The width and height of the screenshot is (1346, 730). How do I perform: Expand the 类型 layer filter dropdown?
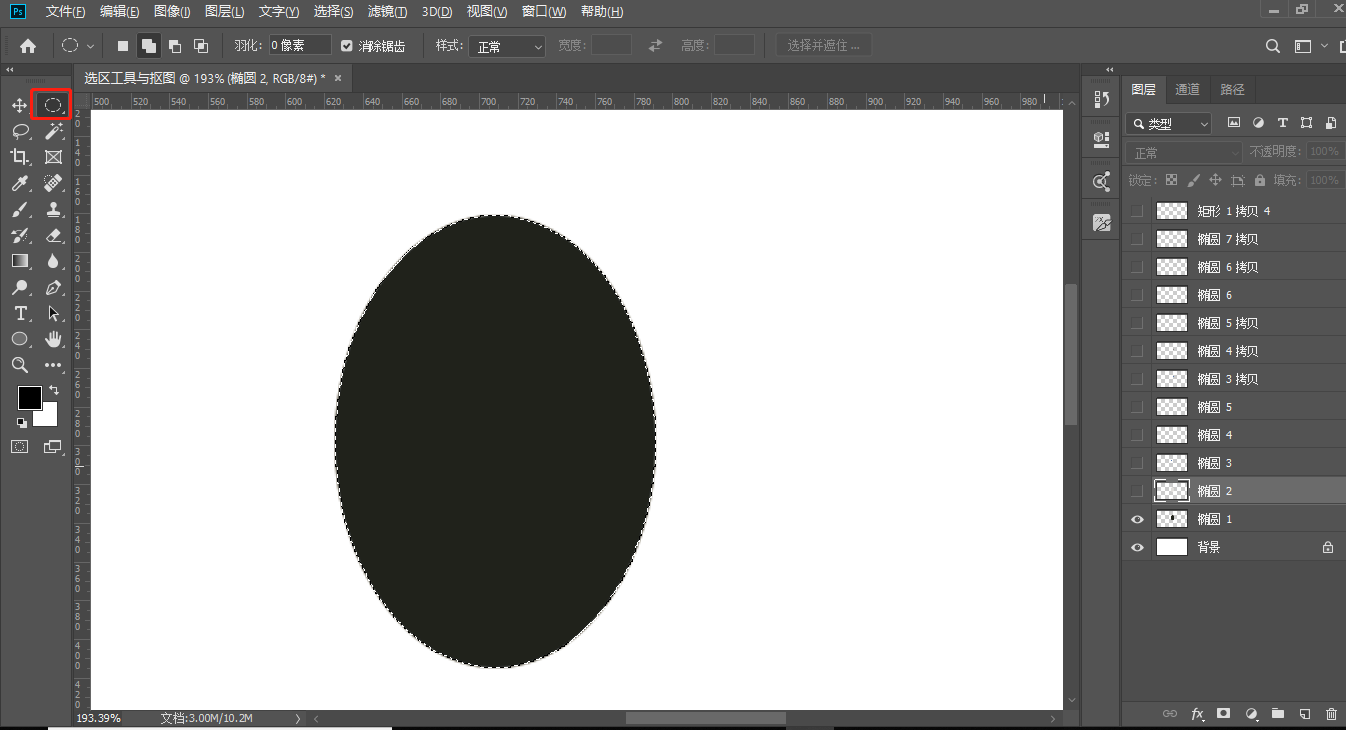pos(1168,124)
